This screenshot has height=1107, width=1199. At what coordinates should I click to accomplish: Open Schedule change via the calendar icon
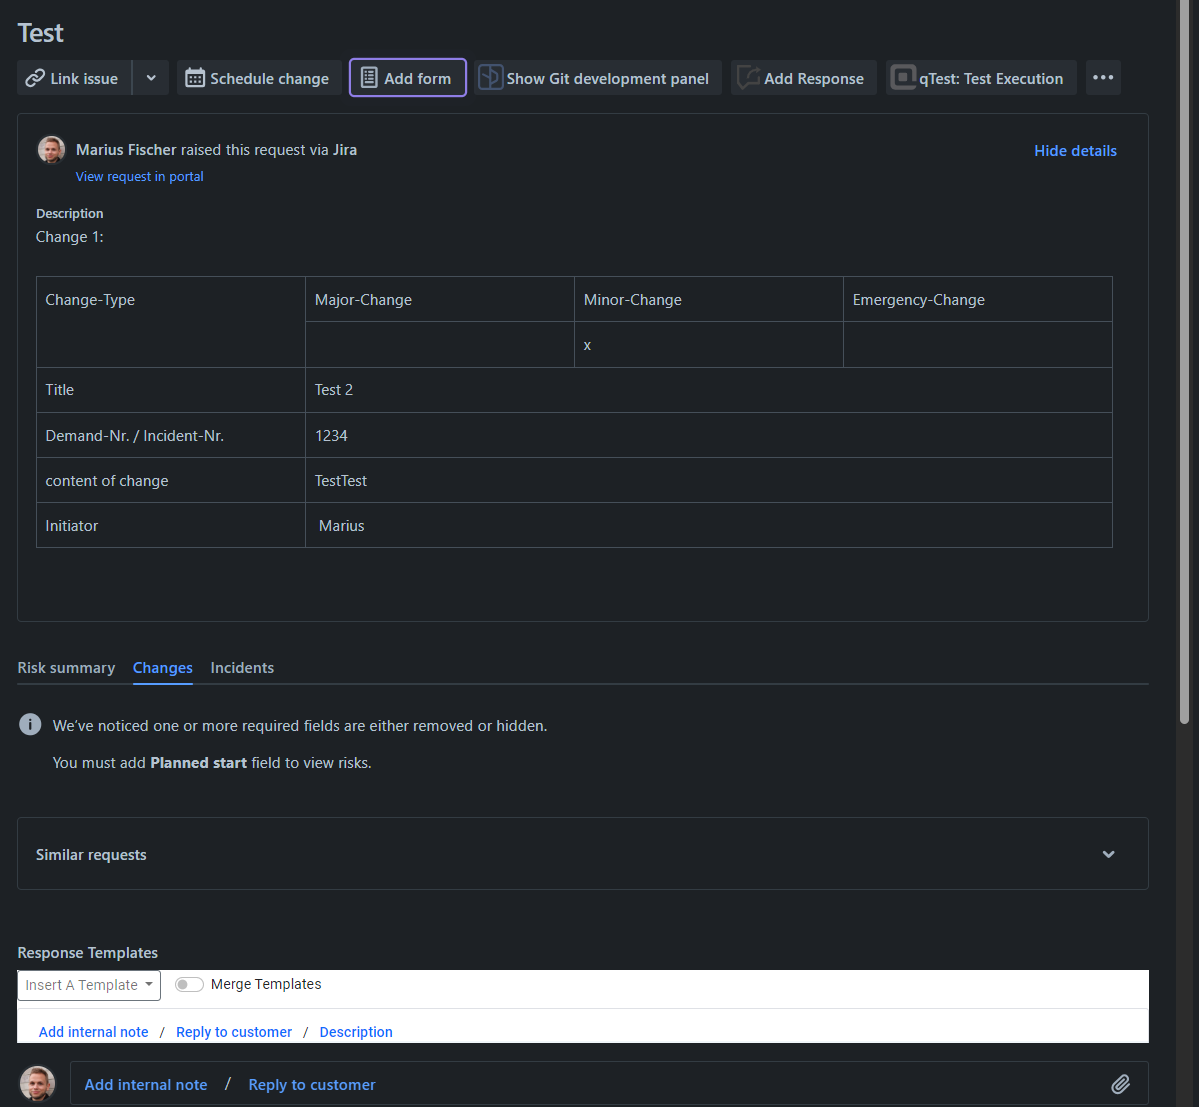tap(194, 77)
